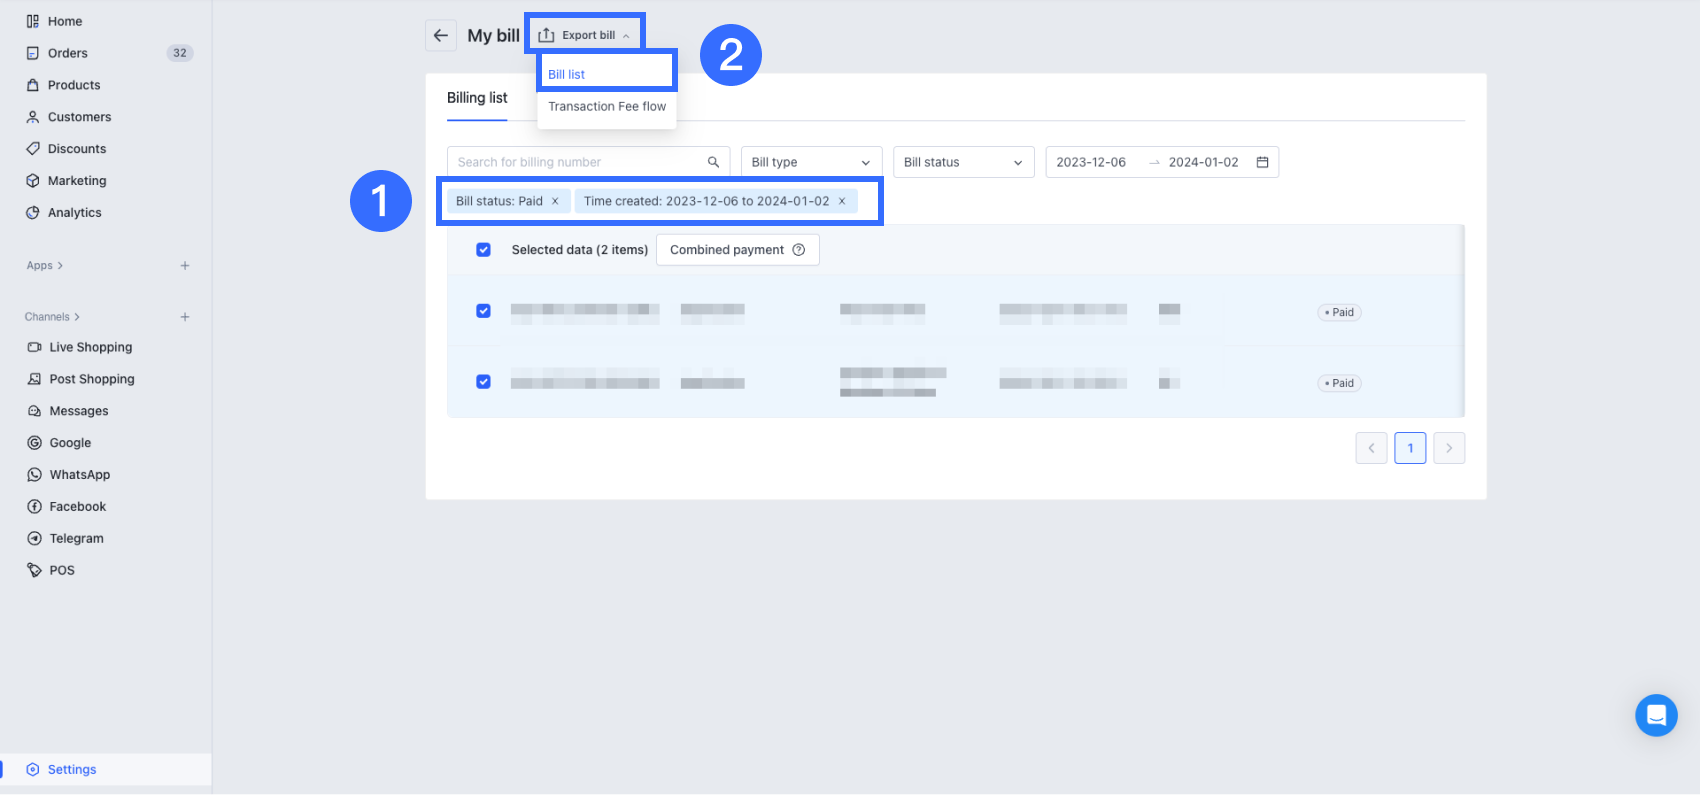Open the live chat support bubble
The height and width of the screenshot is (795, 1700).
pyautogui.click(x=1656, y=715)
